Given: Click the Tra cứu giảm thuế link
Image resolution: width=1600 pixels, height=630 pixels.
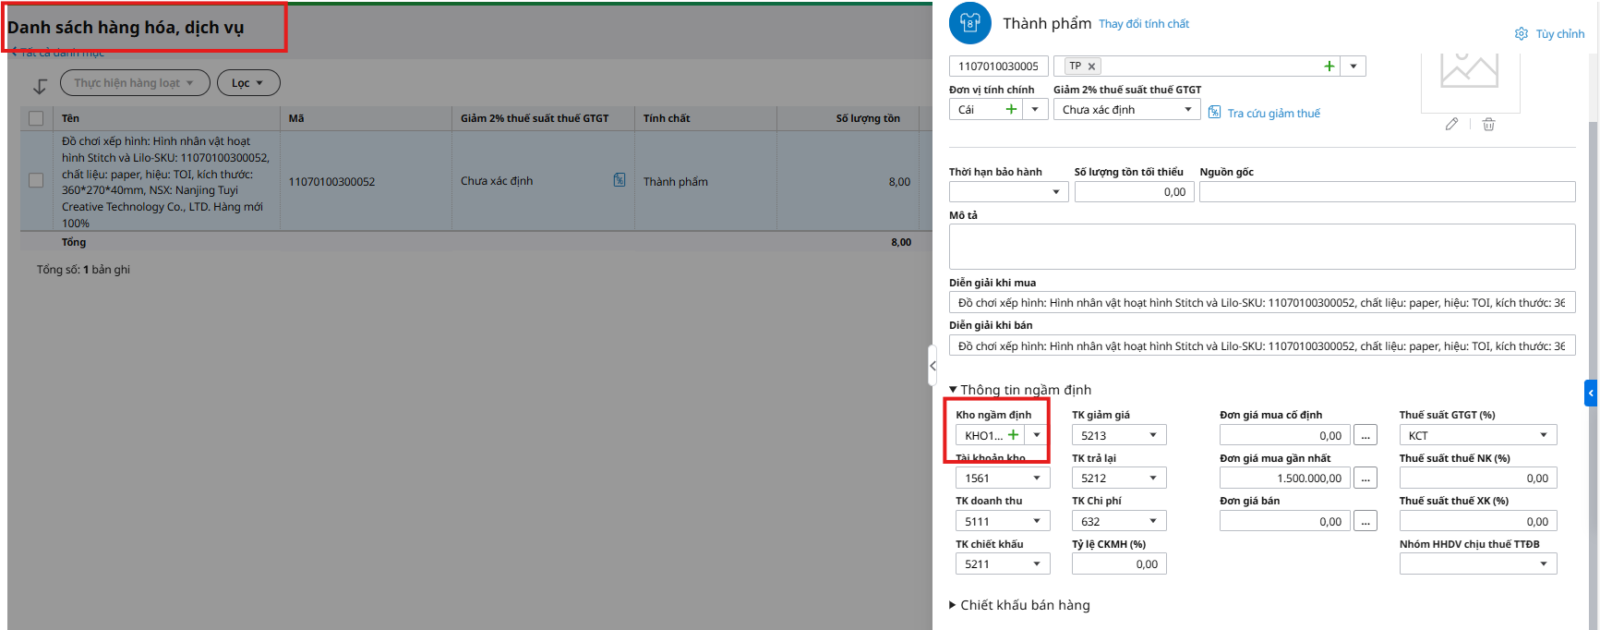Looking at the screenshot, I should 1273,113.
